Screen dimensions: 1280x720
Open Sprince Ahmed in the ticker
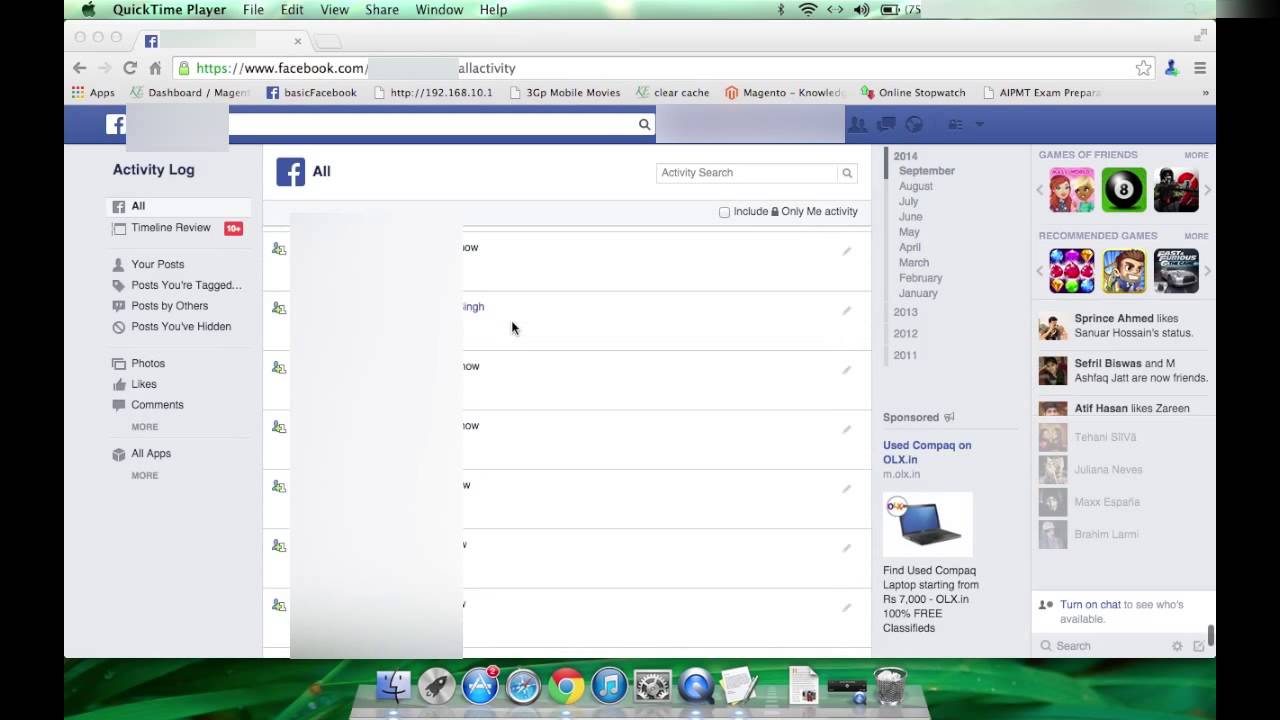(x=1114, y=319)
